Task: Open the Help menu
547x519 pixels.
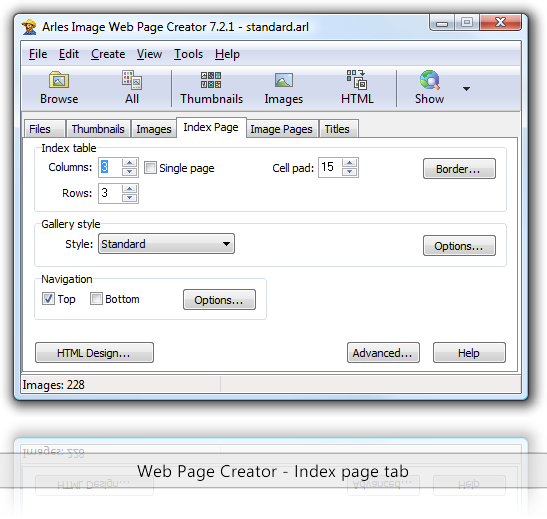Action: (227, 54)
